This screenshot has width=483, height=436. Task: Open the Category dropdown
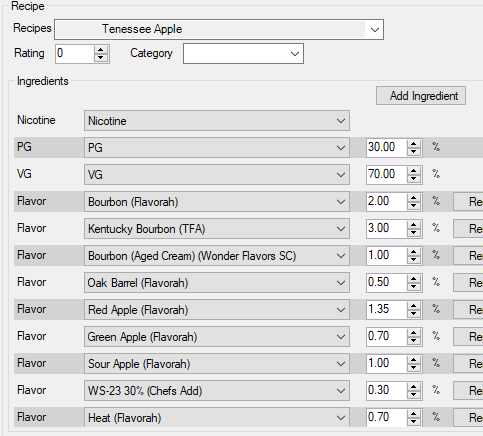pyautogui.click(x=243, y=53)
